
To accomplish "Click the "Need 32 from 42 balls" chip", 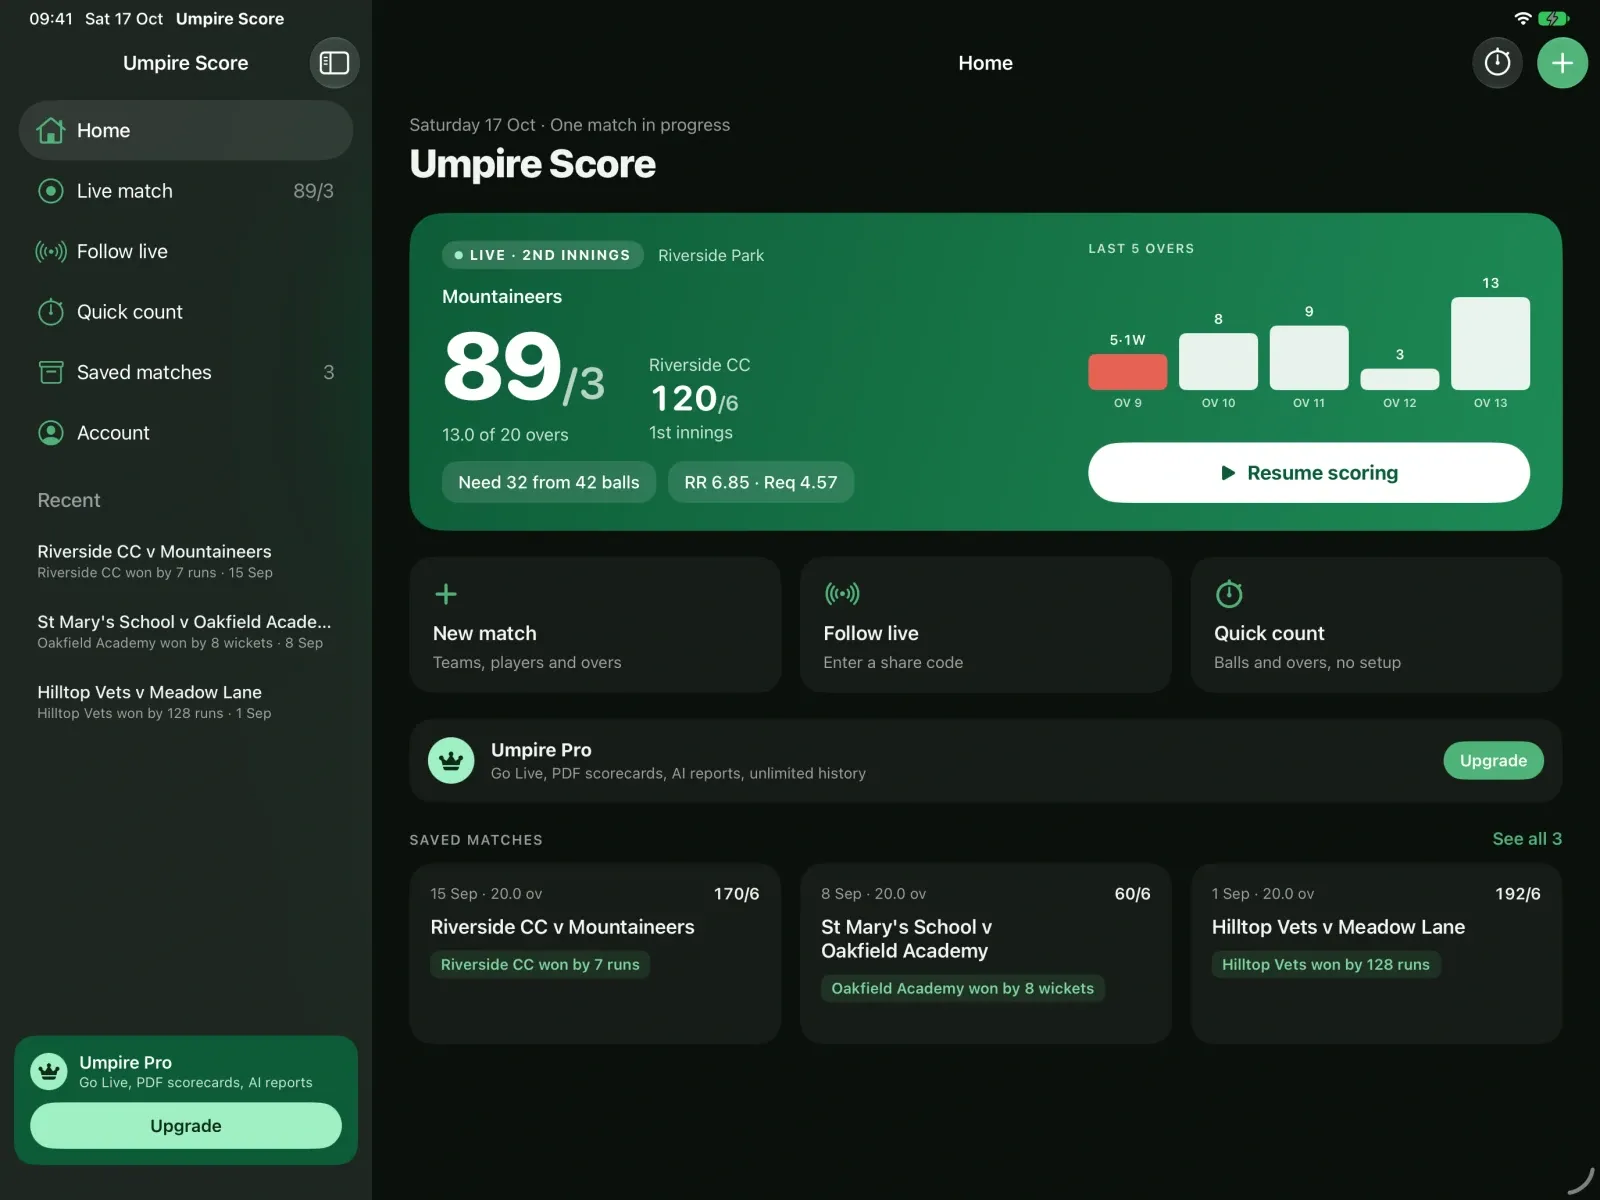I will point(549,482).
